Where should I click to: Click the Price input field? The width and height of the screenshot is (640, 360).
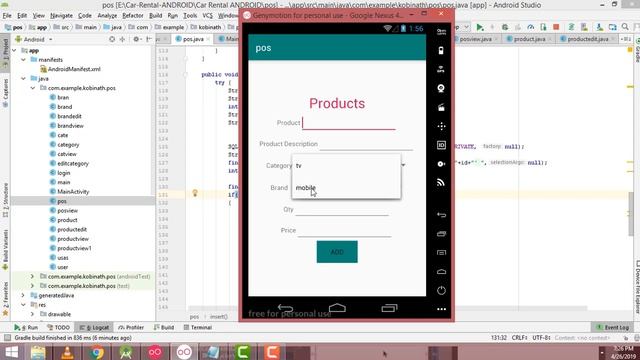(x=344, y=231)
